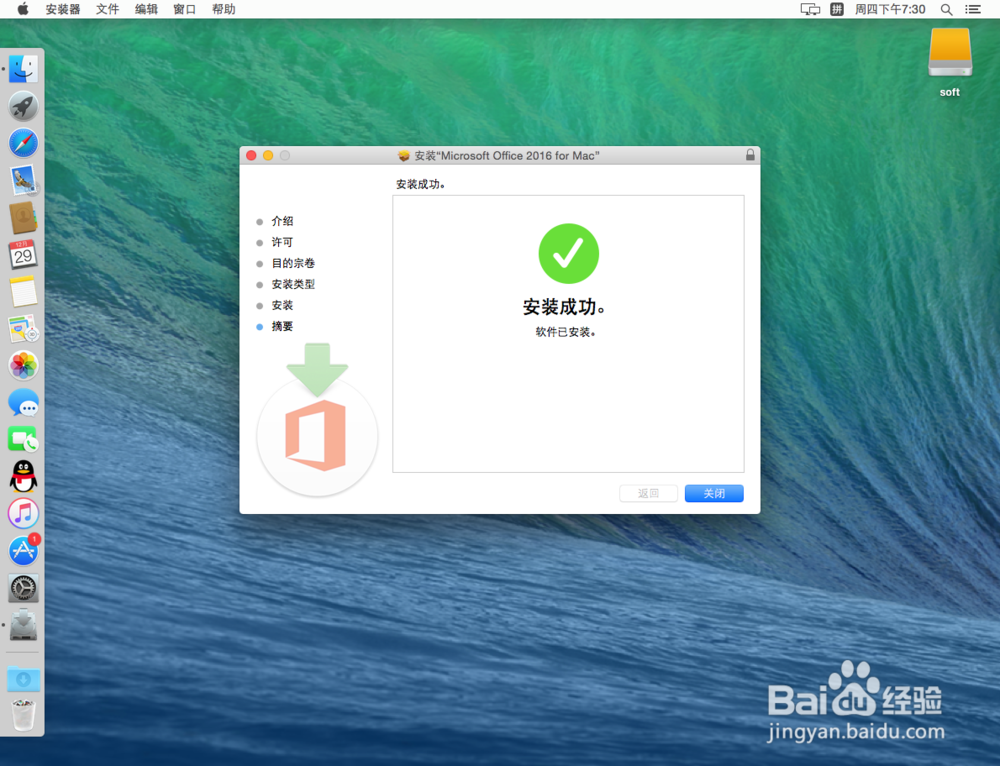
Task: Open the 文件 menu
Action: coord(107,9)
